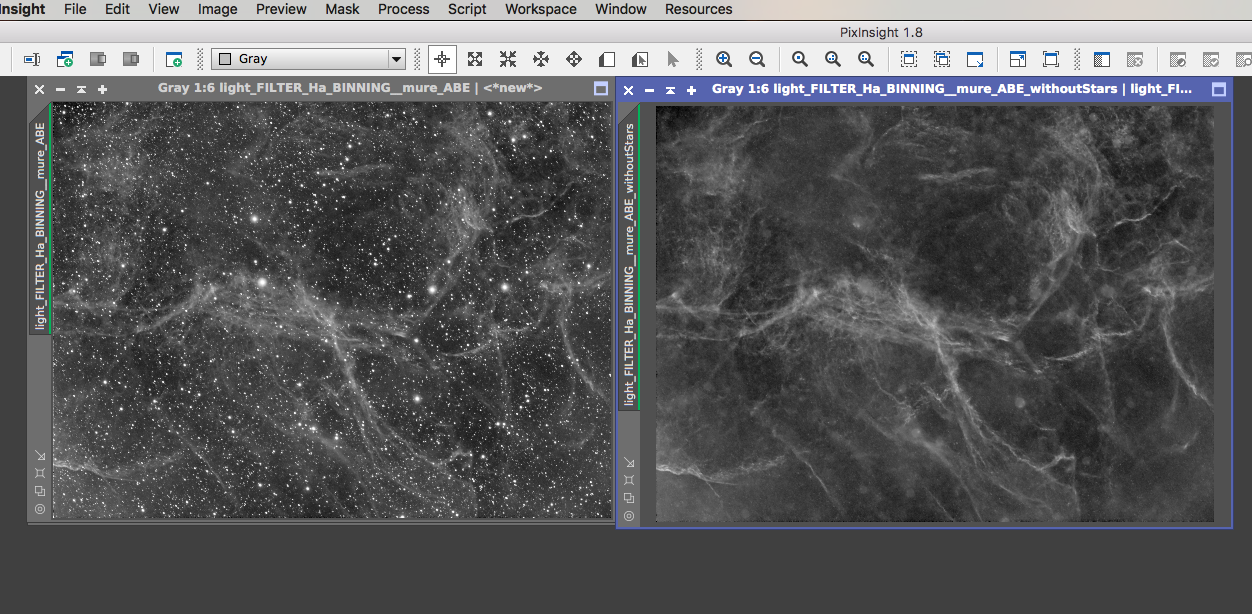Click the folded page corner icon
1252x614 pixels.
click(x=607, y=59)
